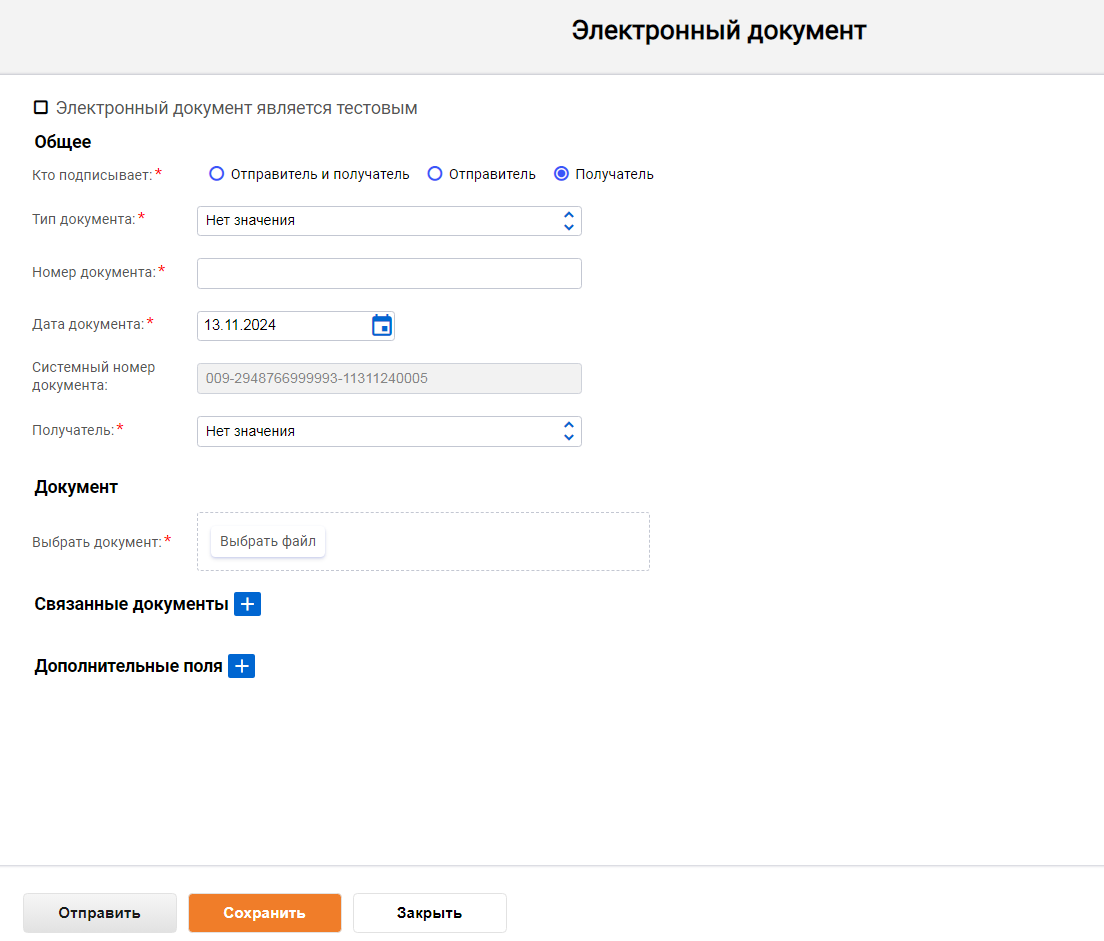This screenshot has height=941, width=1104.
Task: Select 'Получатель' signer radio option
Action: click(x=561, y=173)
